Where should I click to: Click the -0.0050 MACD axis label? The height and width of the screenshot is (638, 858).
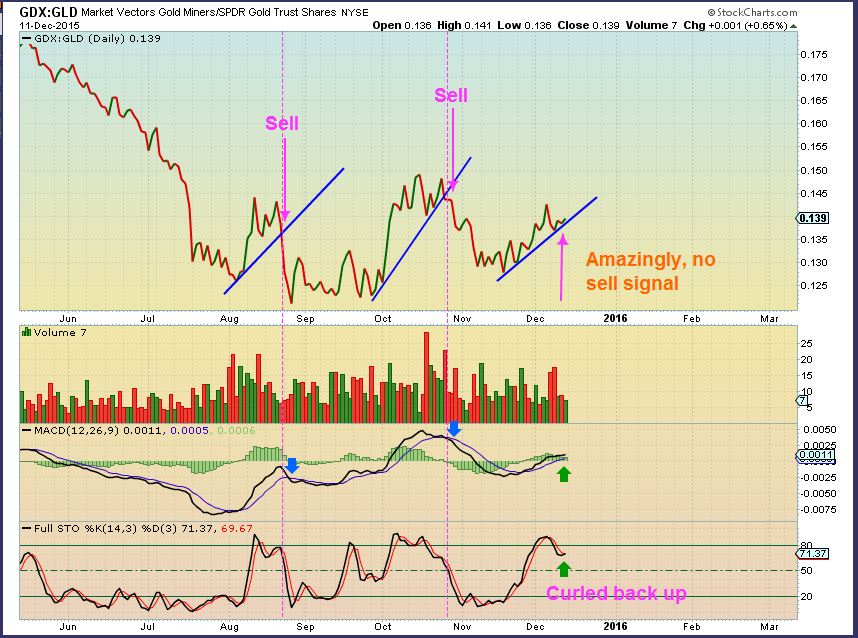[x=818, y=494]
